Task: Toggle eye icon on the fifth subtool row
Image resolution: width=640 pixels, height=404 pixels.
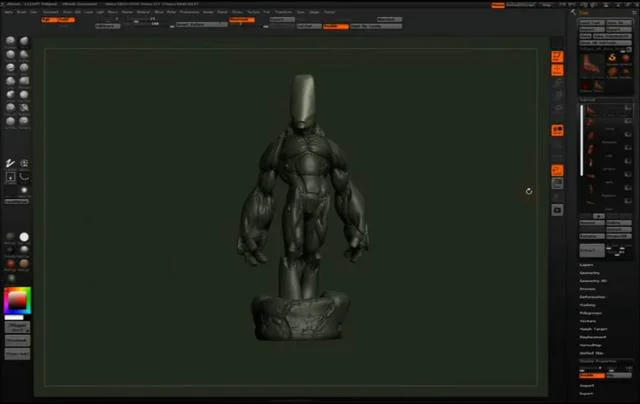Action: (x=628, y=161)
